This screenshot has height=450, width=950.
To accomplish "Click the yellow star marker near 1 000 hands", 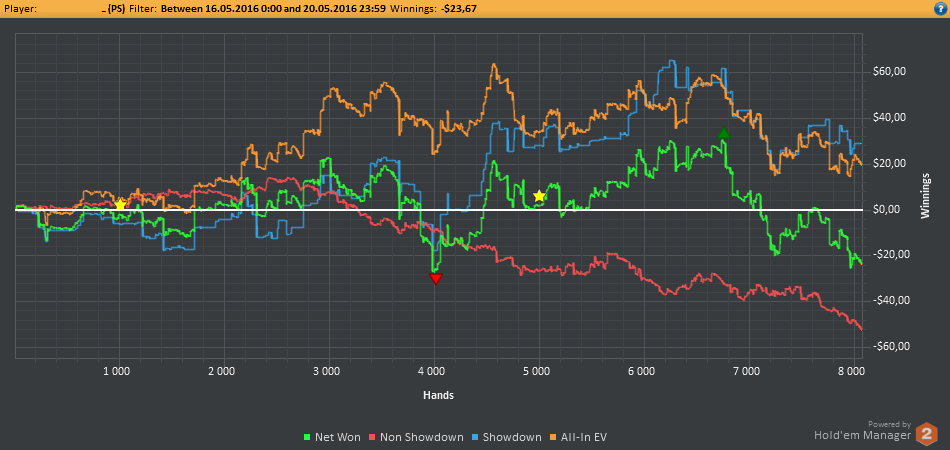I will [120, 204].
